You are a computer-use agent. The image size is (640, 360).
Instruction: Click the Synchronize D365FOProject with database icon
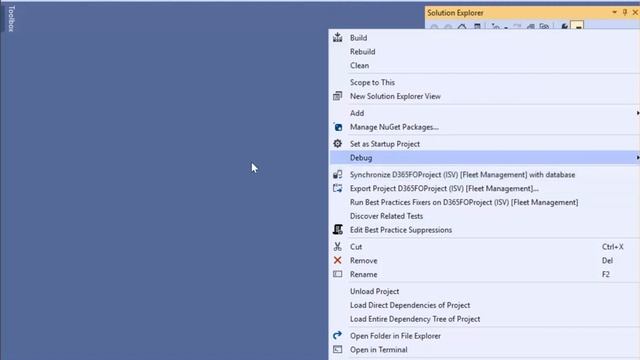[x=337, y=175]
